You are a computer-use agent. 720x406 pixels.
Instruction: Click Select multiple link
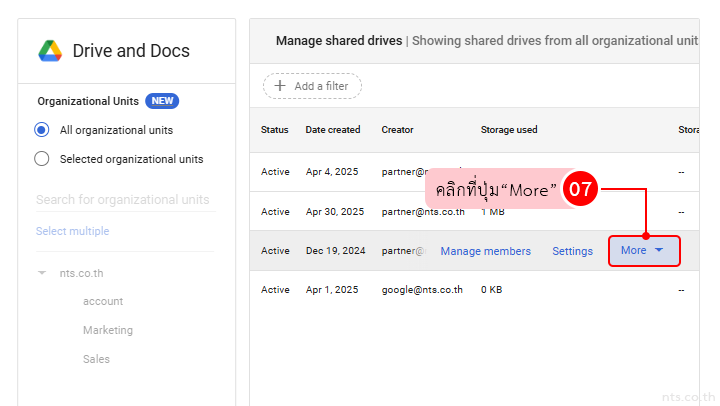tap(72, 231)
